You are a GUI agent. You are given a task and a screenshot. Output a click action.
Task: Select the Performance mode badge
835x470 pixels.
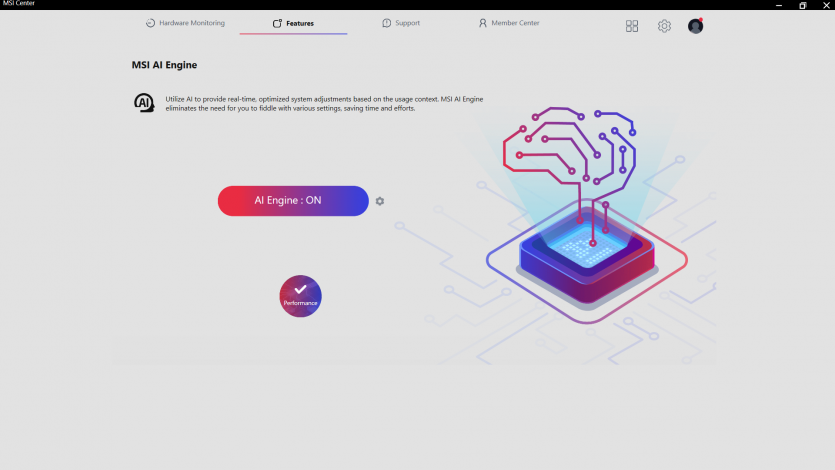click(300, 296)
